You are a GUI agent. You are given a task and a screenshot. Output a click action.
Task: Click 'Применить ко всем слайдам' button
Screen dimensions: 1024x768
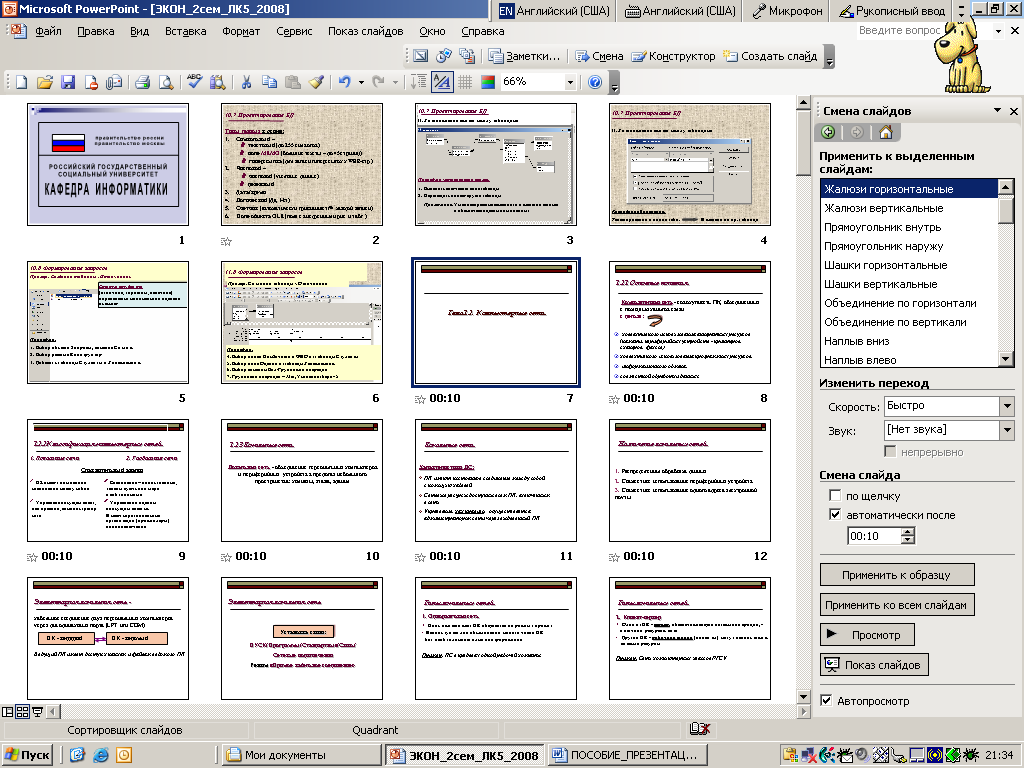click(x=896, y=605)
